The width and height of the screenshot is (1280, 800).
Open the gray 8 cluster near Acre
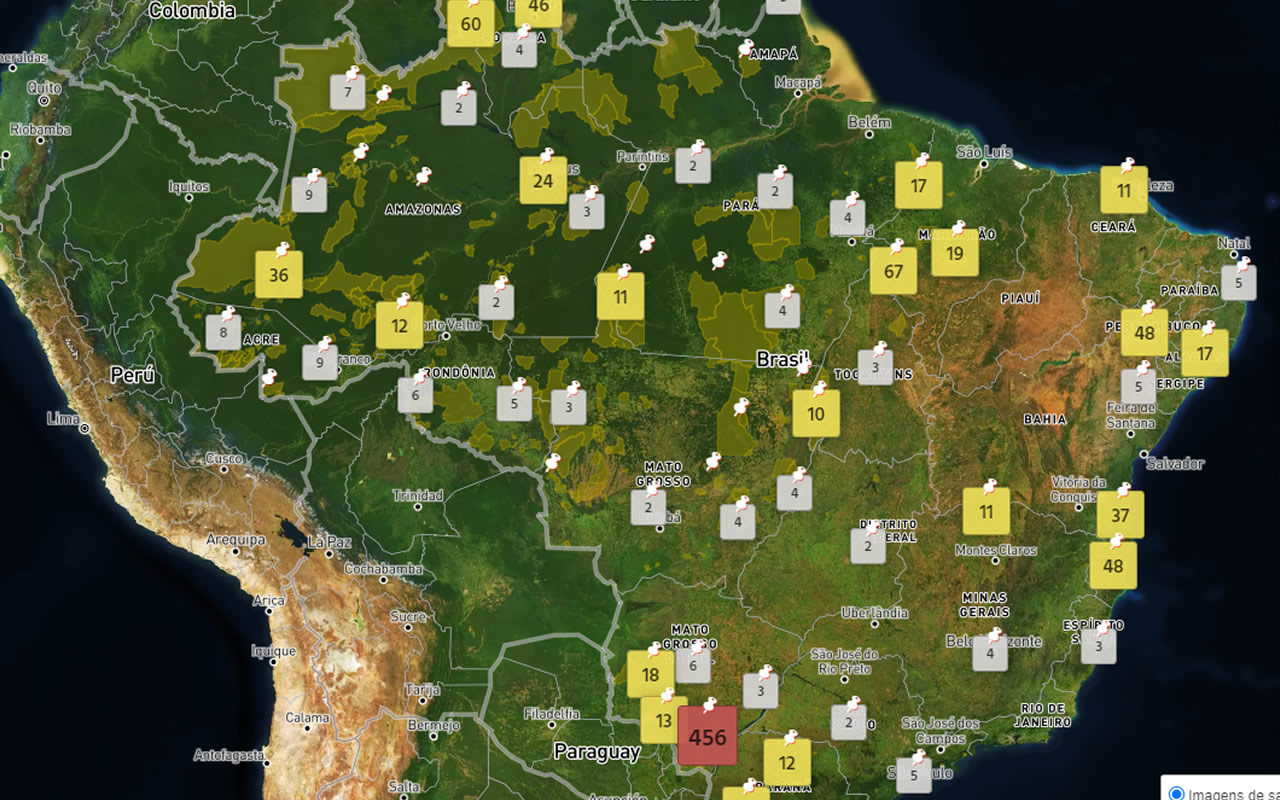pos(223,332)
